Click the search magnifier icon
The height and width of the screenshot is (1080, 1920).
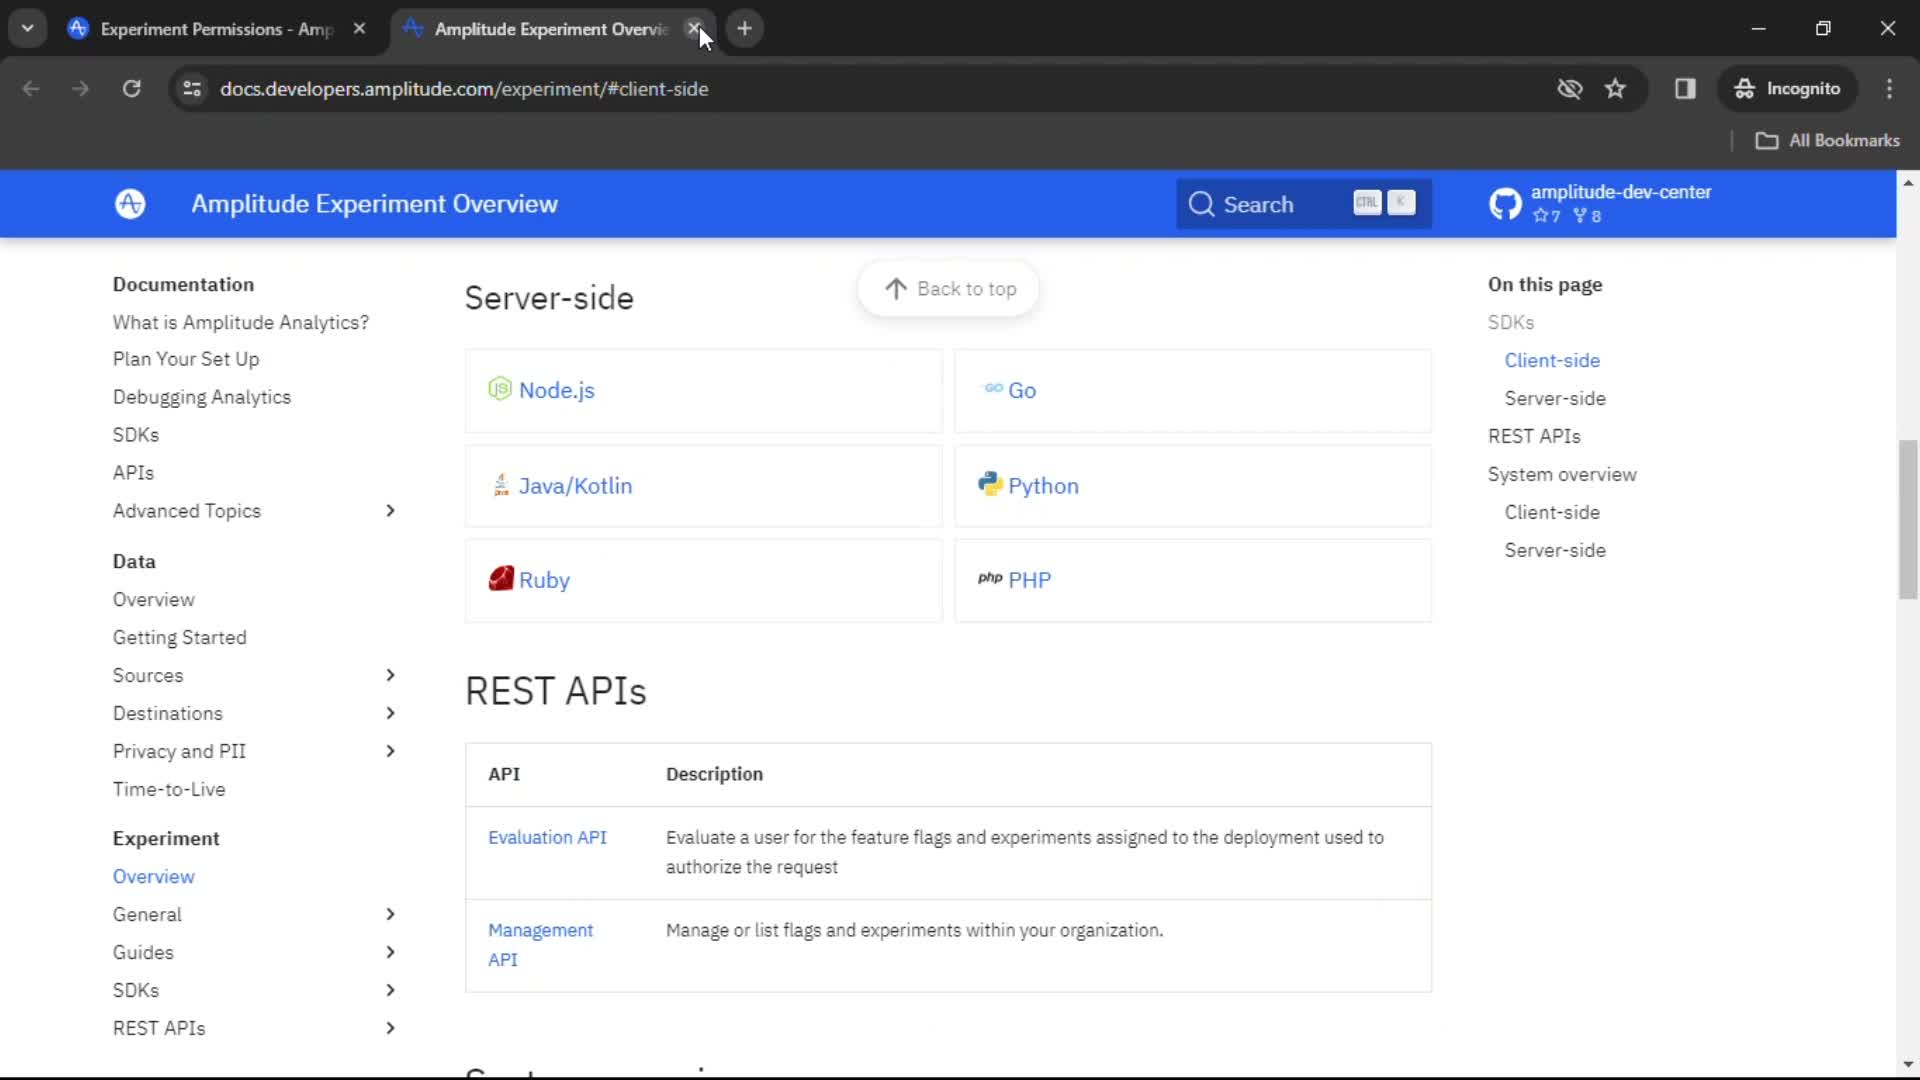click(1201, 204)
